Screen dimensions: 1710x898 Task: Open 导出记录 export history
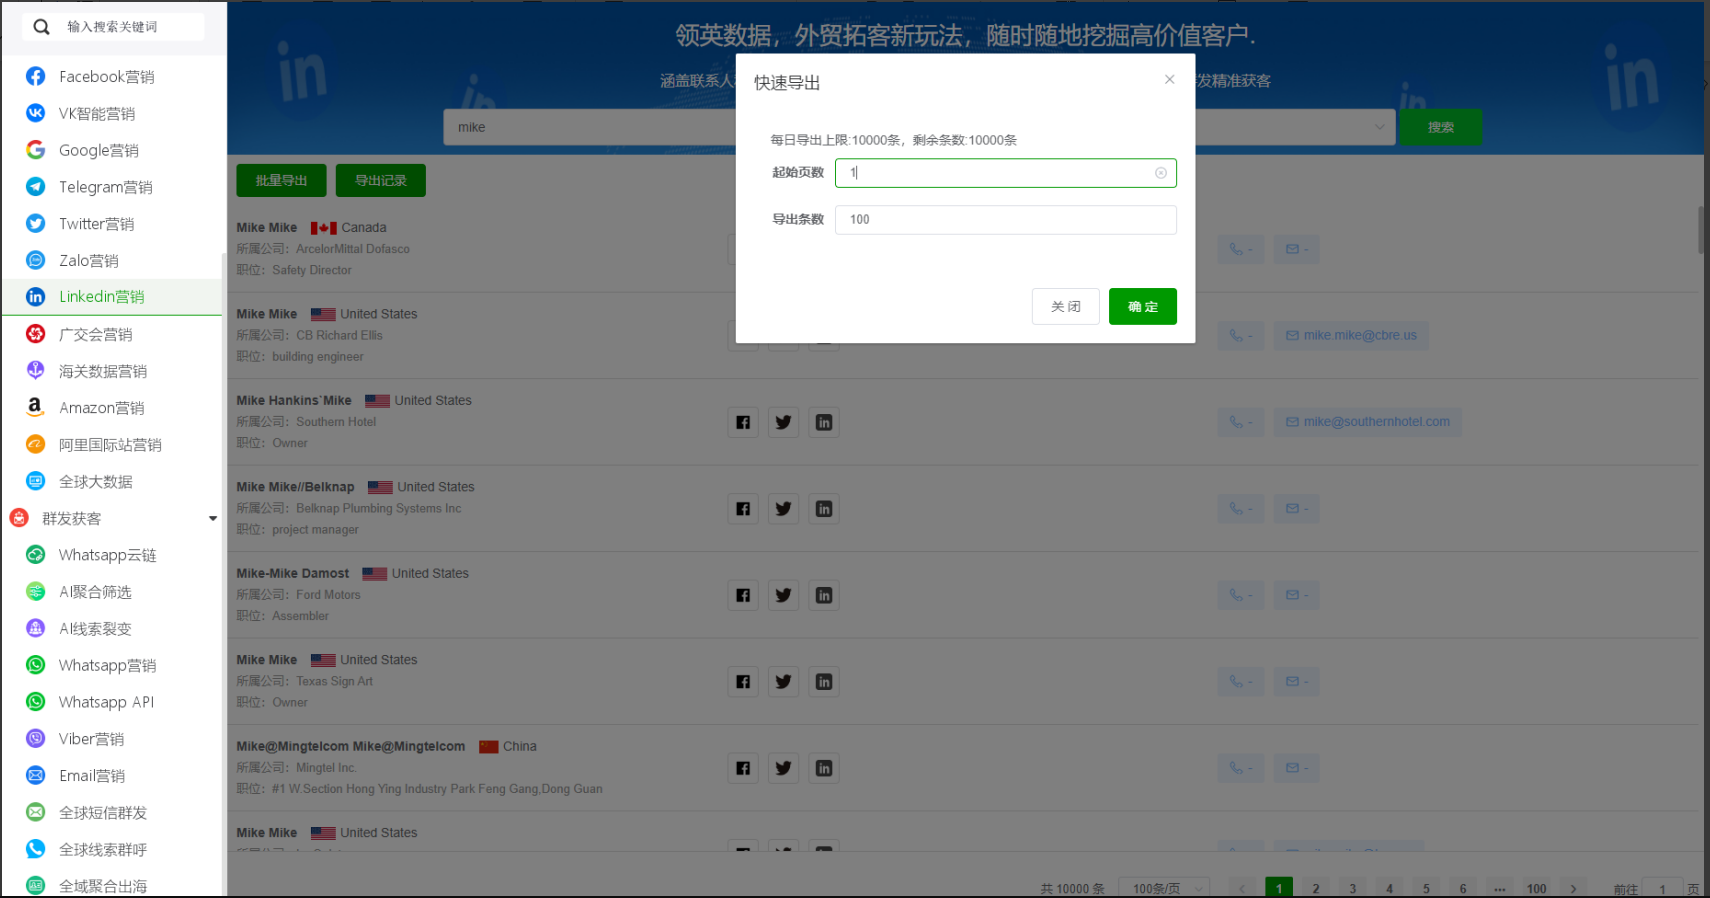click(381, 181)
